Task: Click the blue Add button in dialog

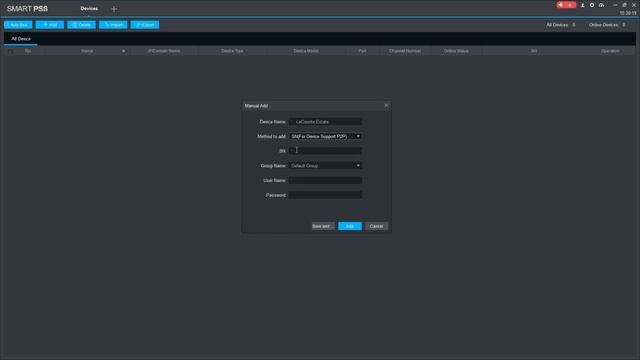Action: click(350, 226)
